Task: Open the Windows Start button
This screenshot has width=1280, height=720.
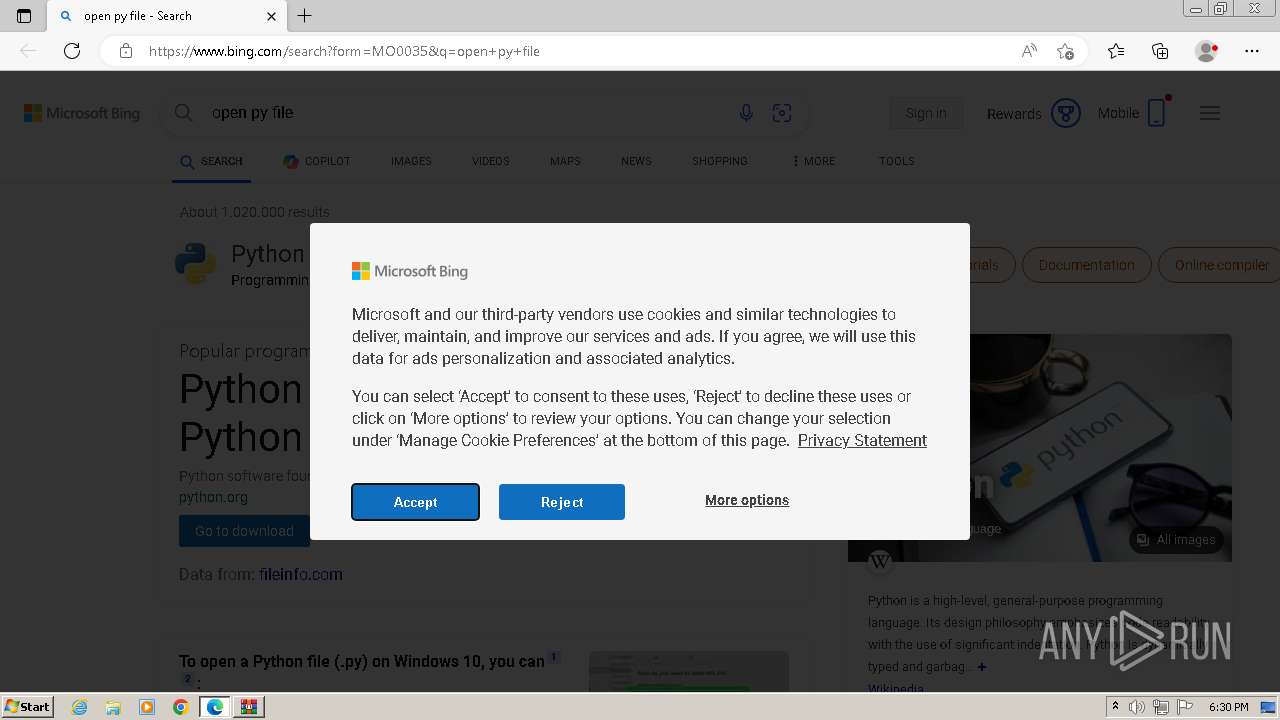Action: (x=28, y=706)
